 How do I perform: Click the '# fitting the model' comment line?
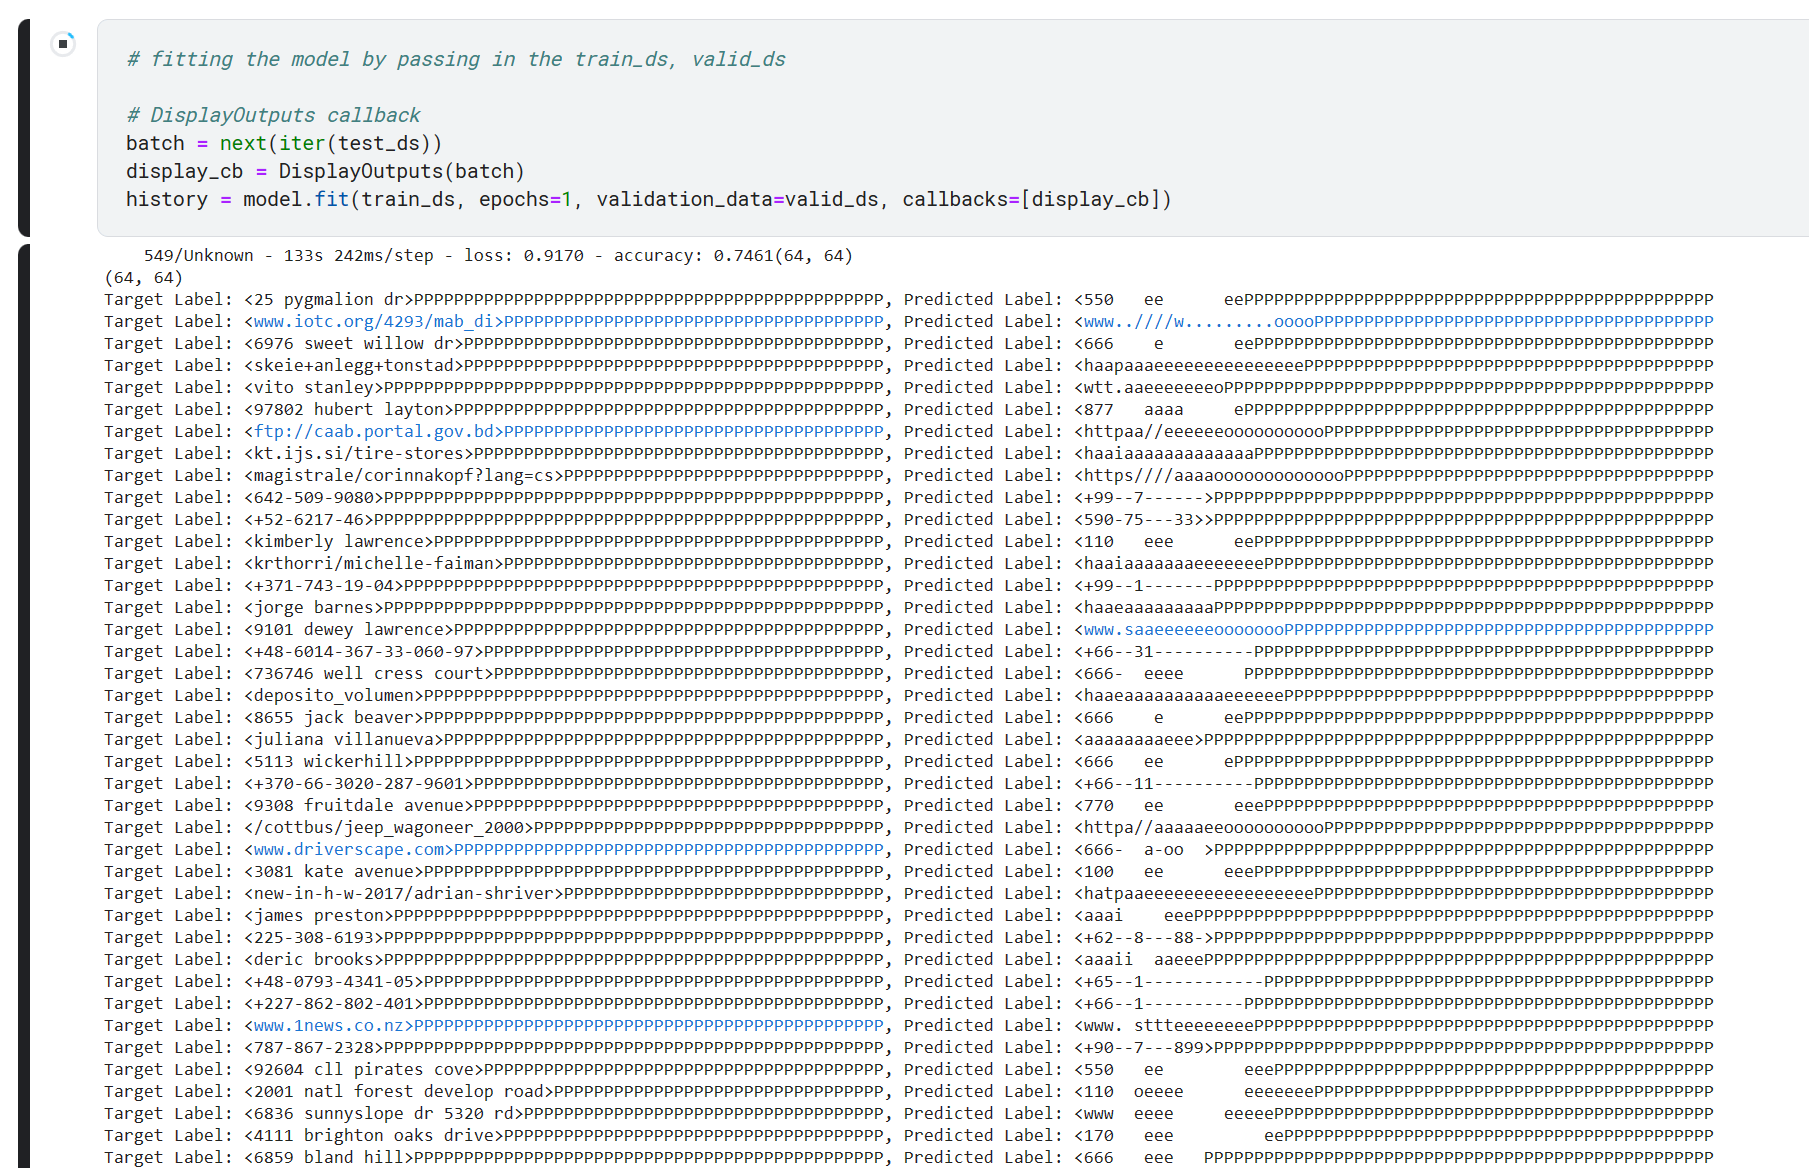tap(455, 59)
